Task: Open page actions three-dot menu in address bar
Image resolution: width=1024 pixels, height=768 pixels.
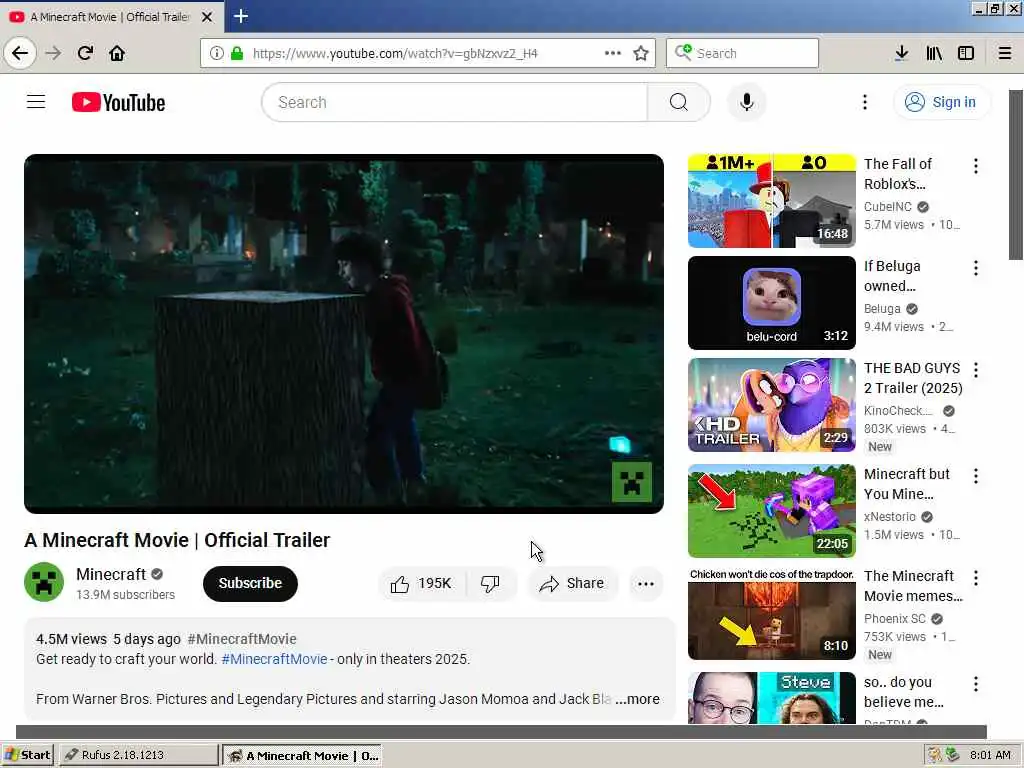Action: 613,53
